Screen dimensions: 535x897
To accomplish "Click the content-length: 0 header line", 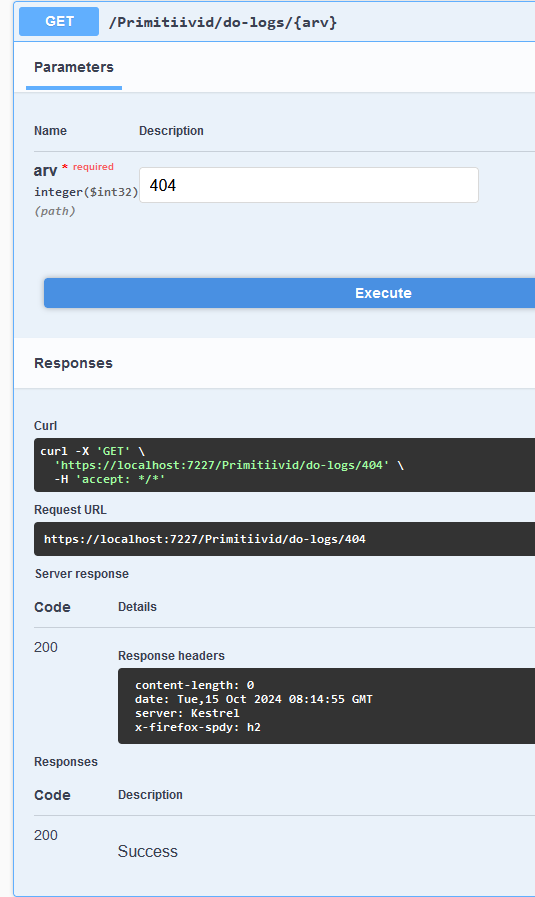I will click(x=195, y=685).
